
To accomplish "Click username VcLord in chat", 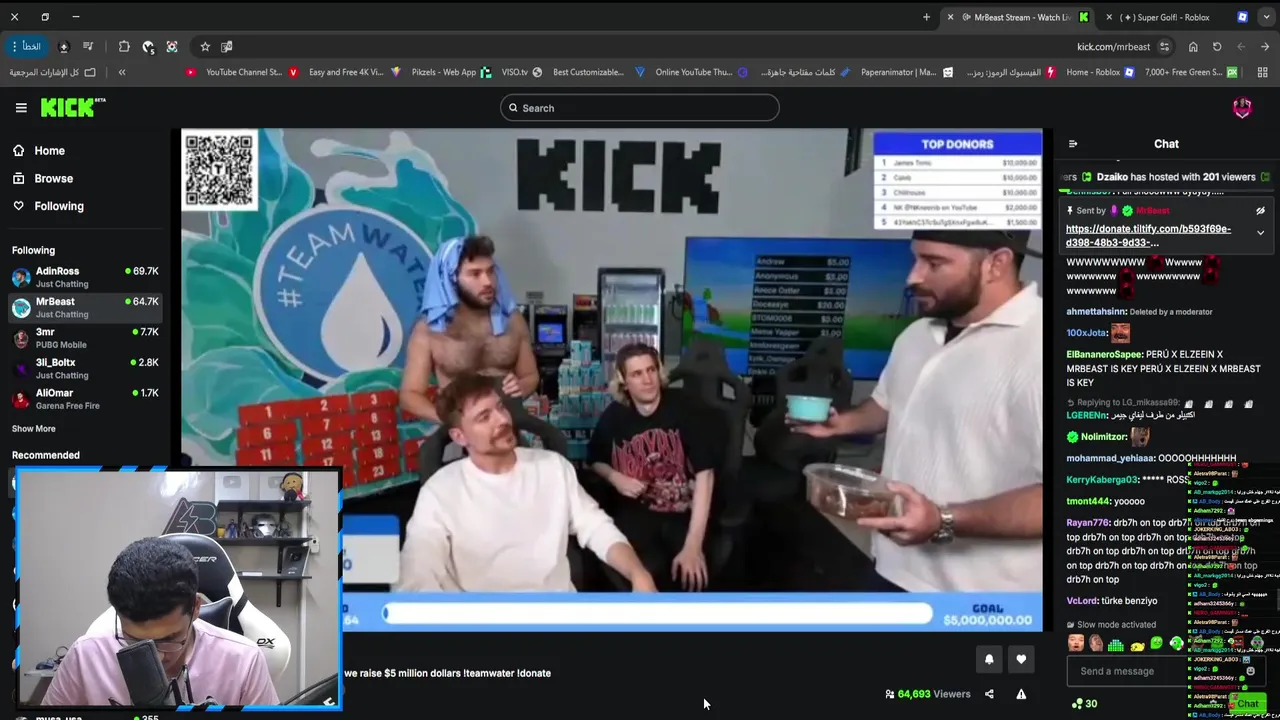I will tap(1082, 601).
